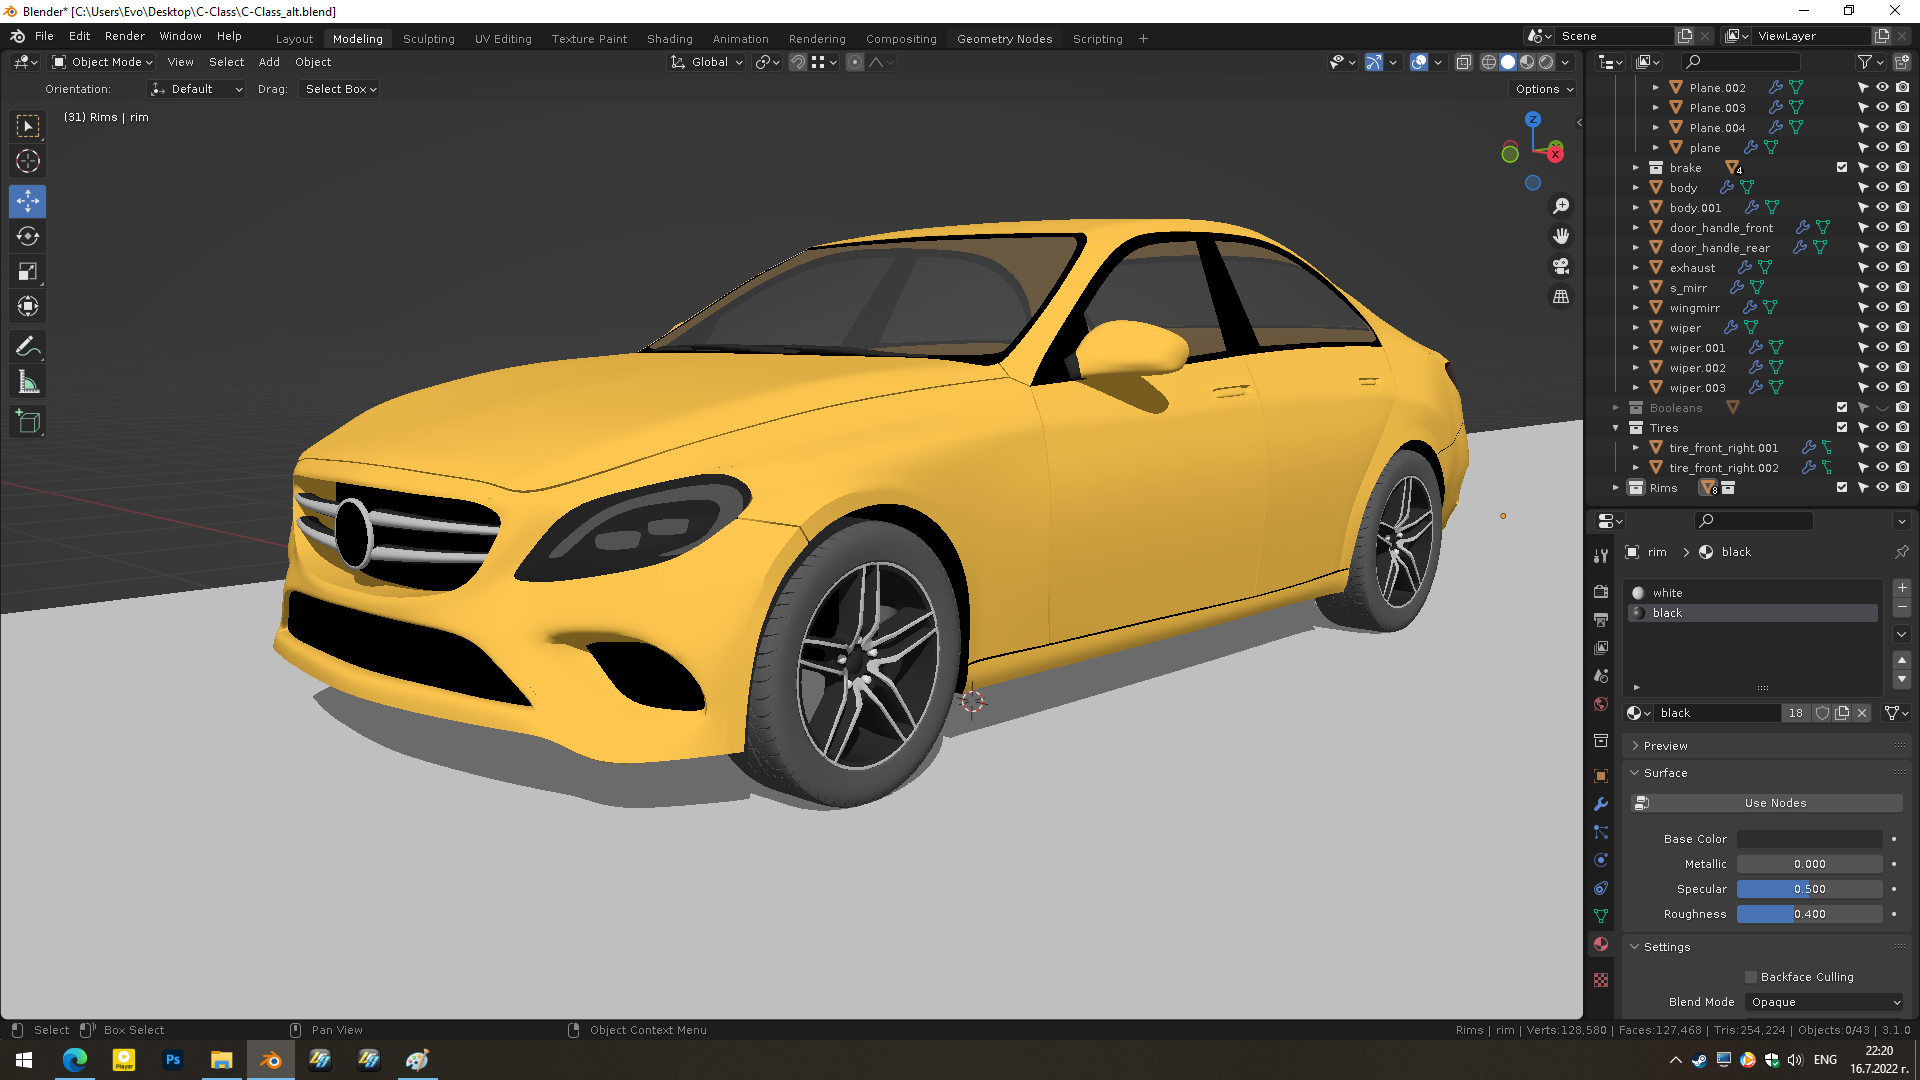Viewport: 1920px width, 1080px height.
Task: Toggle camera view in the viewport
Action: 1560,267
